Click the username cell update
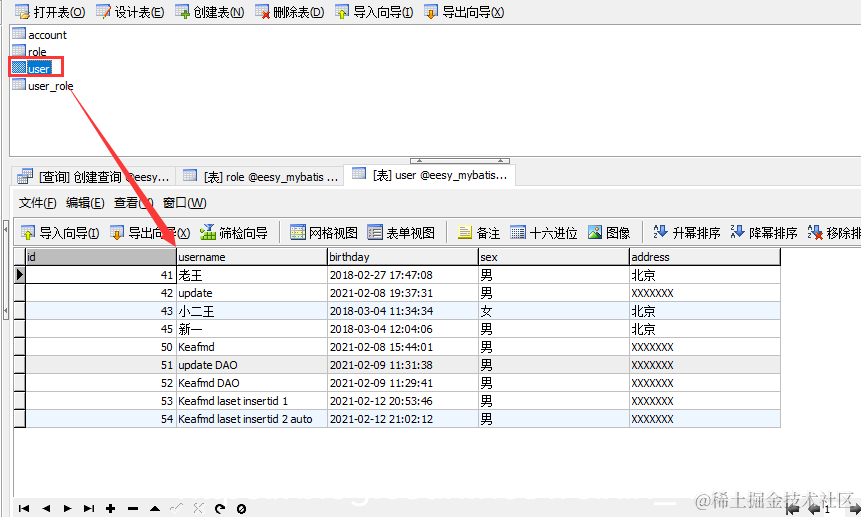The image size is (861, 517). click(251, 293)
